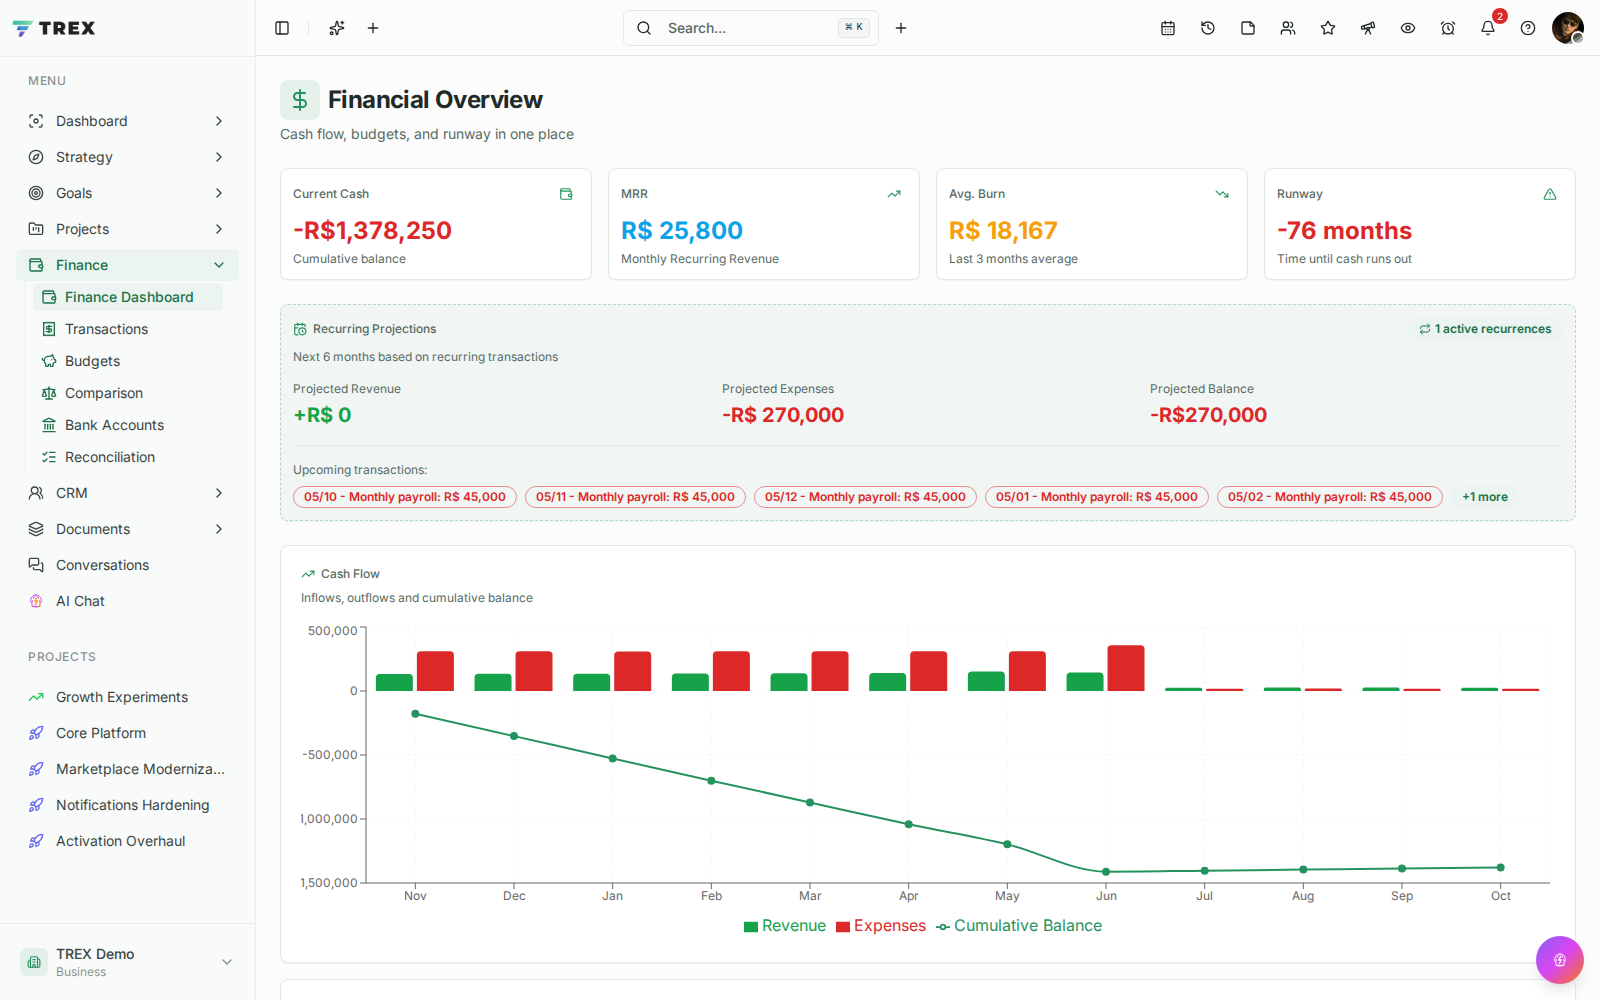The width and height of the screenshot is (1600, 1000).
Task: Open Core Platform project
Action: tap(127, 733)
